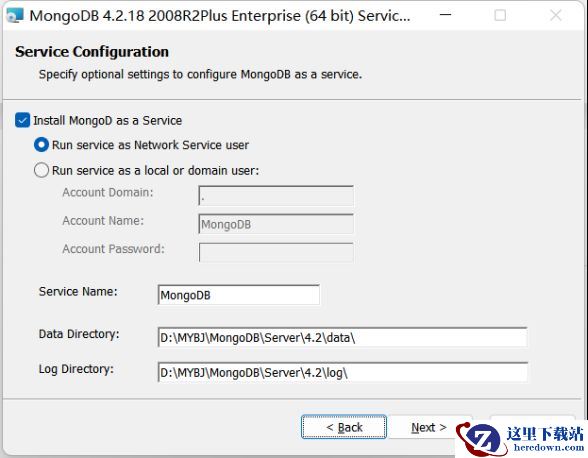588x458 pixels.
Task: Click the Install MongoD as a Service label
Action: coord(108,120)
